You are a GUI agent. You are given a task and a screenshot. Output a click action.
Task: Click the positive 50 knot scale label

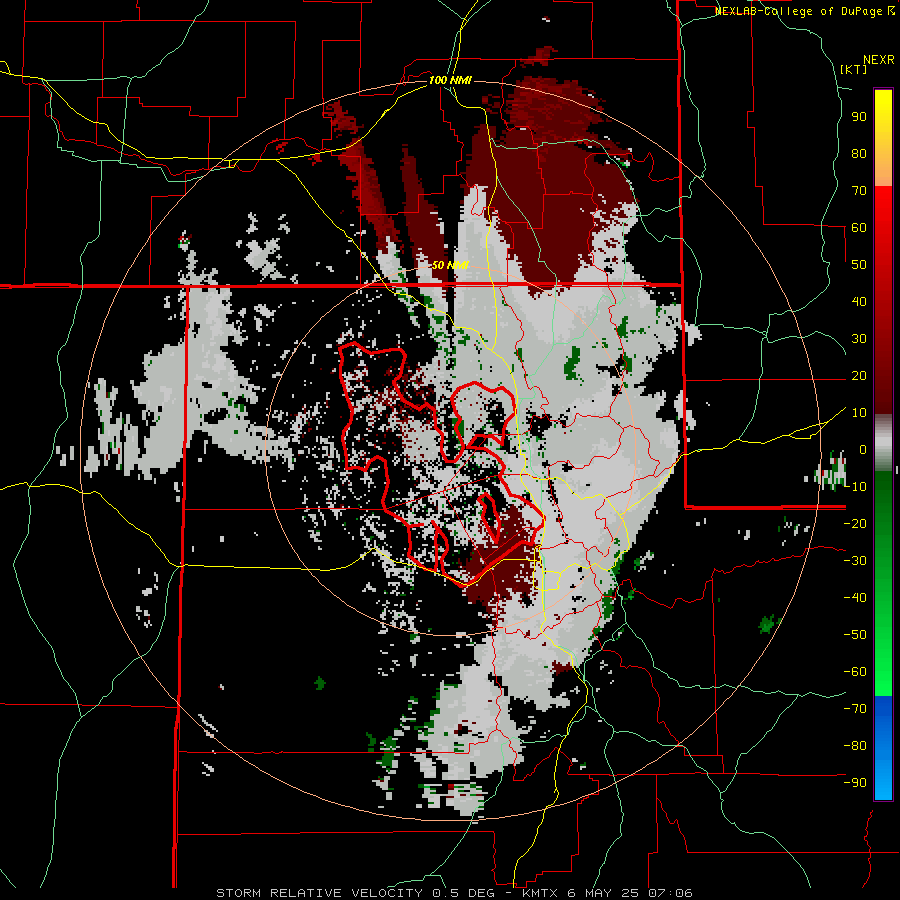pos(859,265)
